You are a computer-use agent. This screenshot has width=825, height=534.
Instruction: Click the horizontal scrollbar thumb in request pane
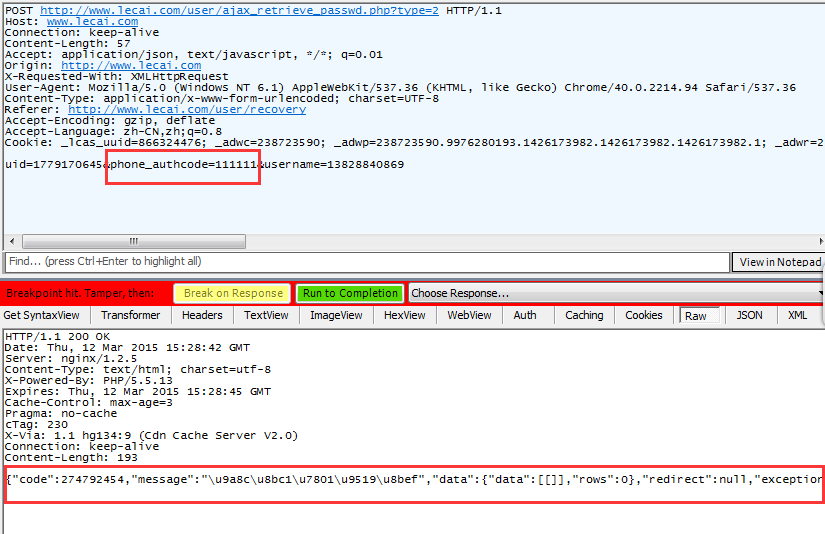pos(134,241)
